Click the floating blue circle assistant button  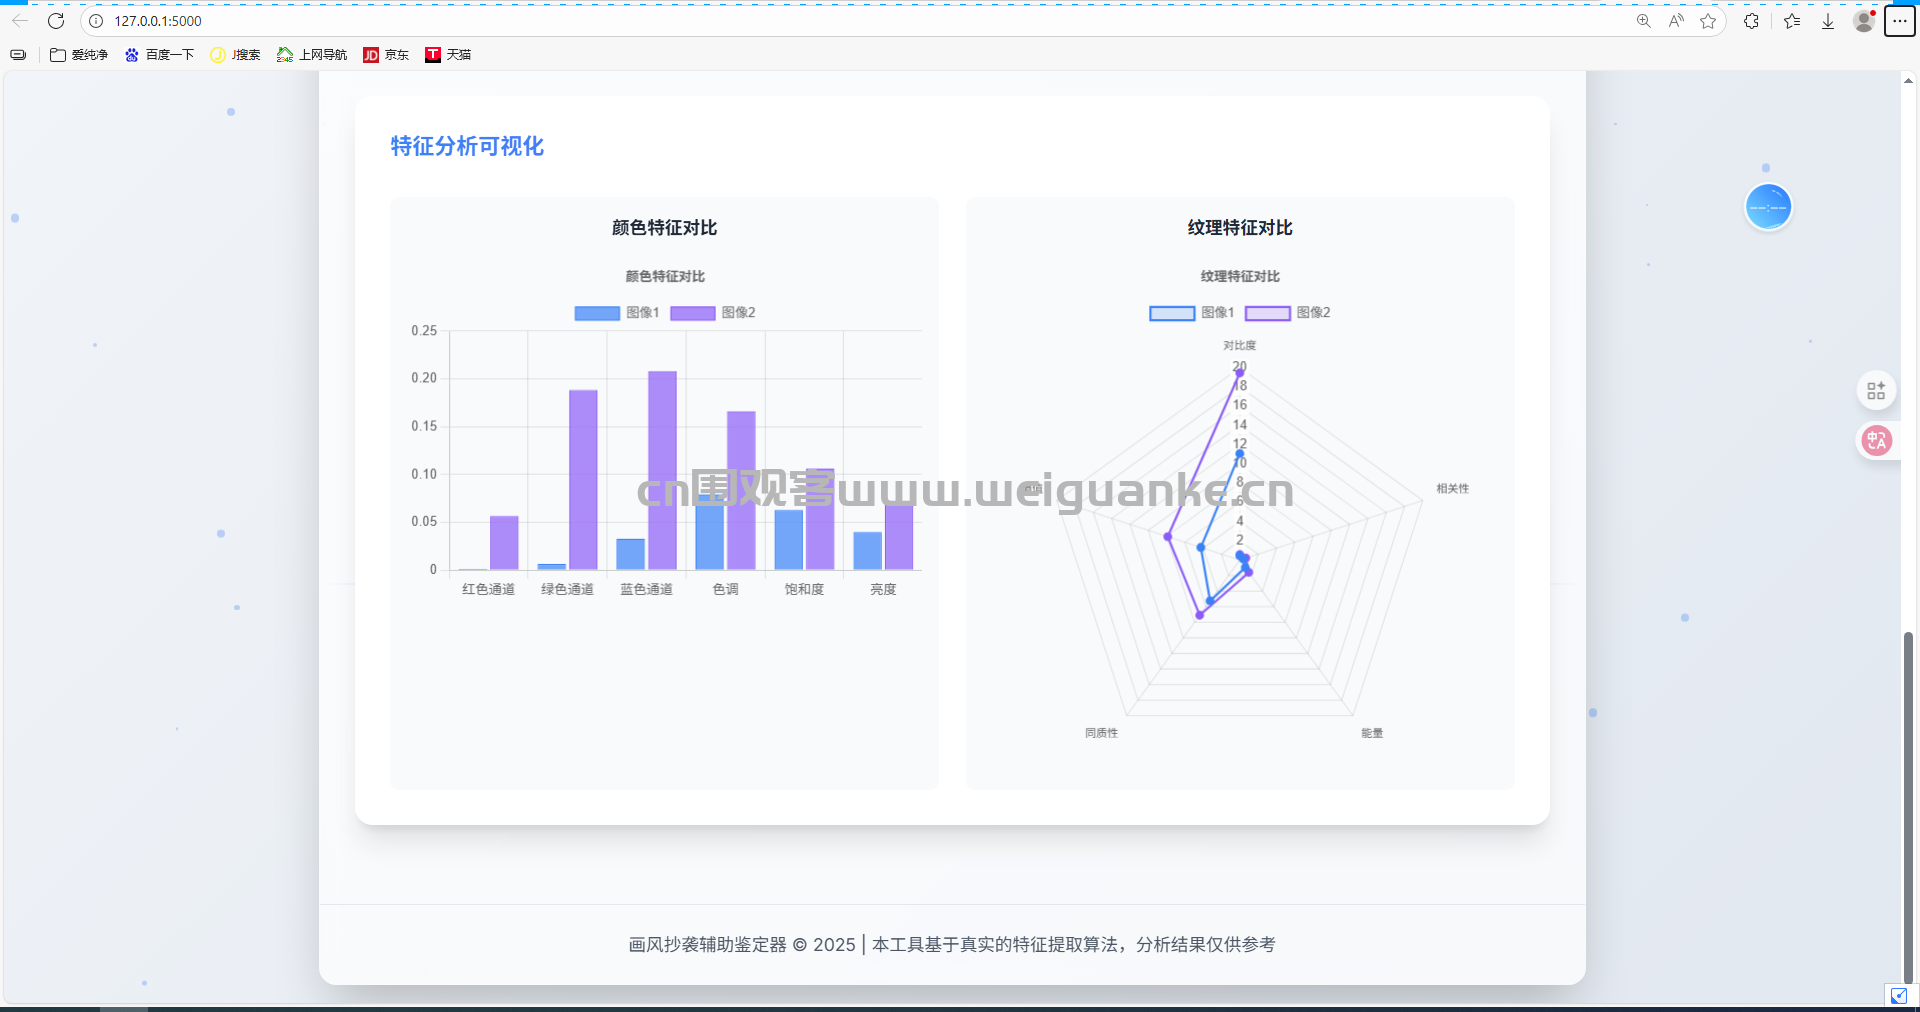(1768, 207)
